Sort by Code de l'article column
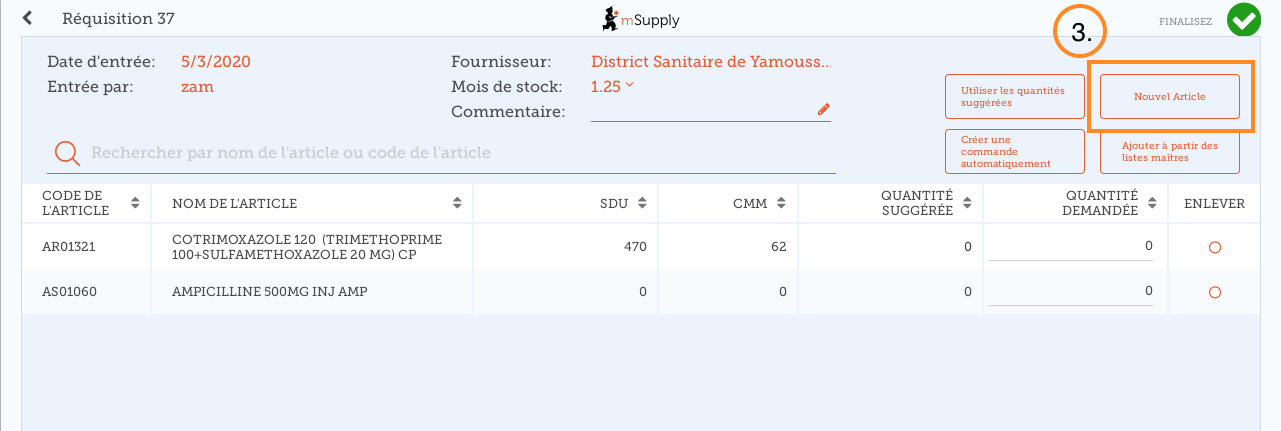 pos(134,203)
